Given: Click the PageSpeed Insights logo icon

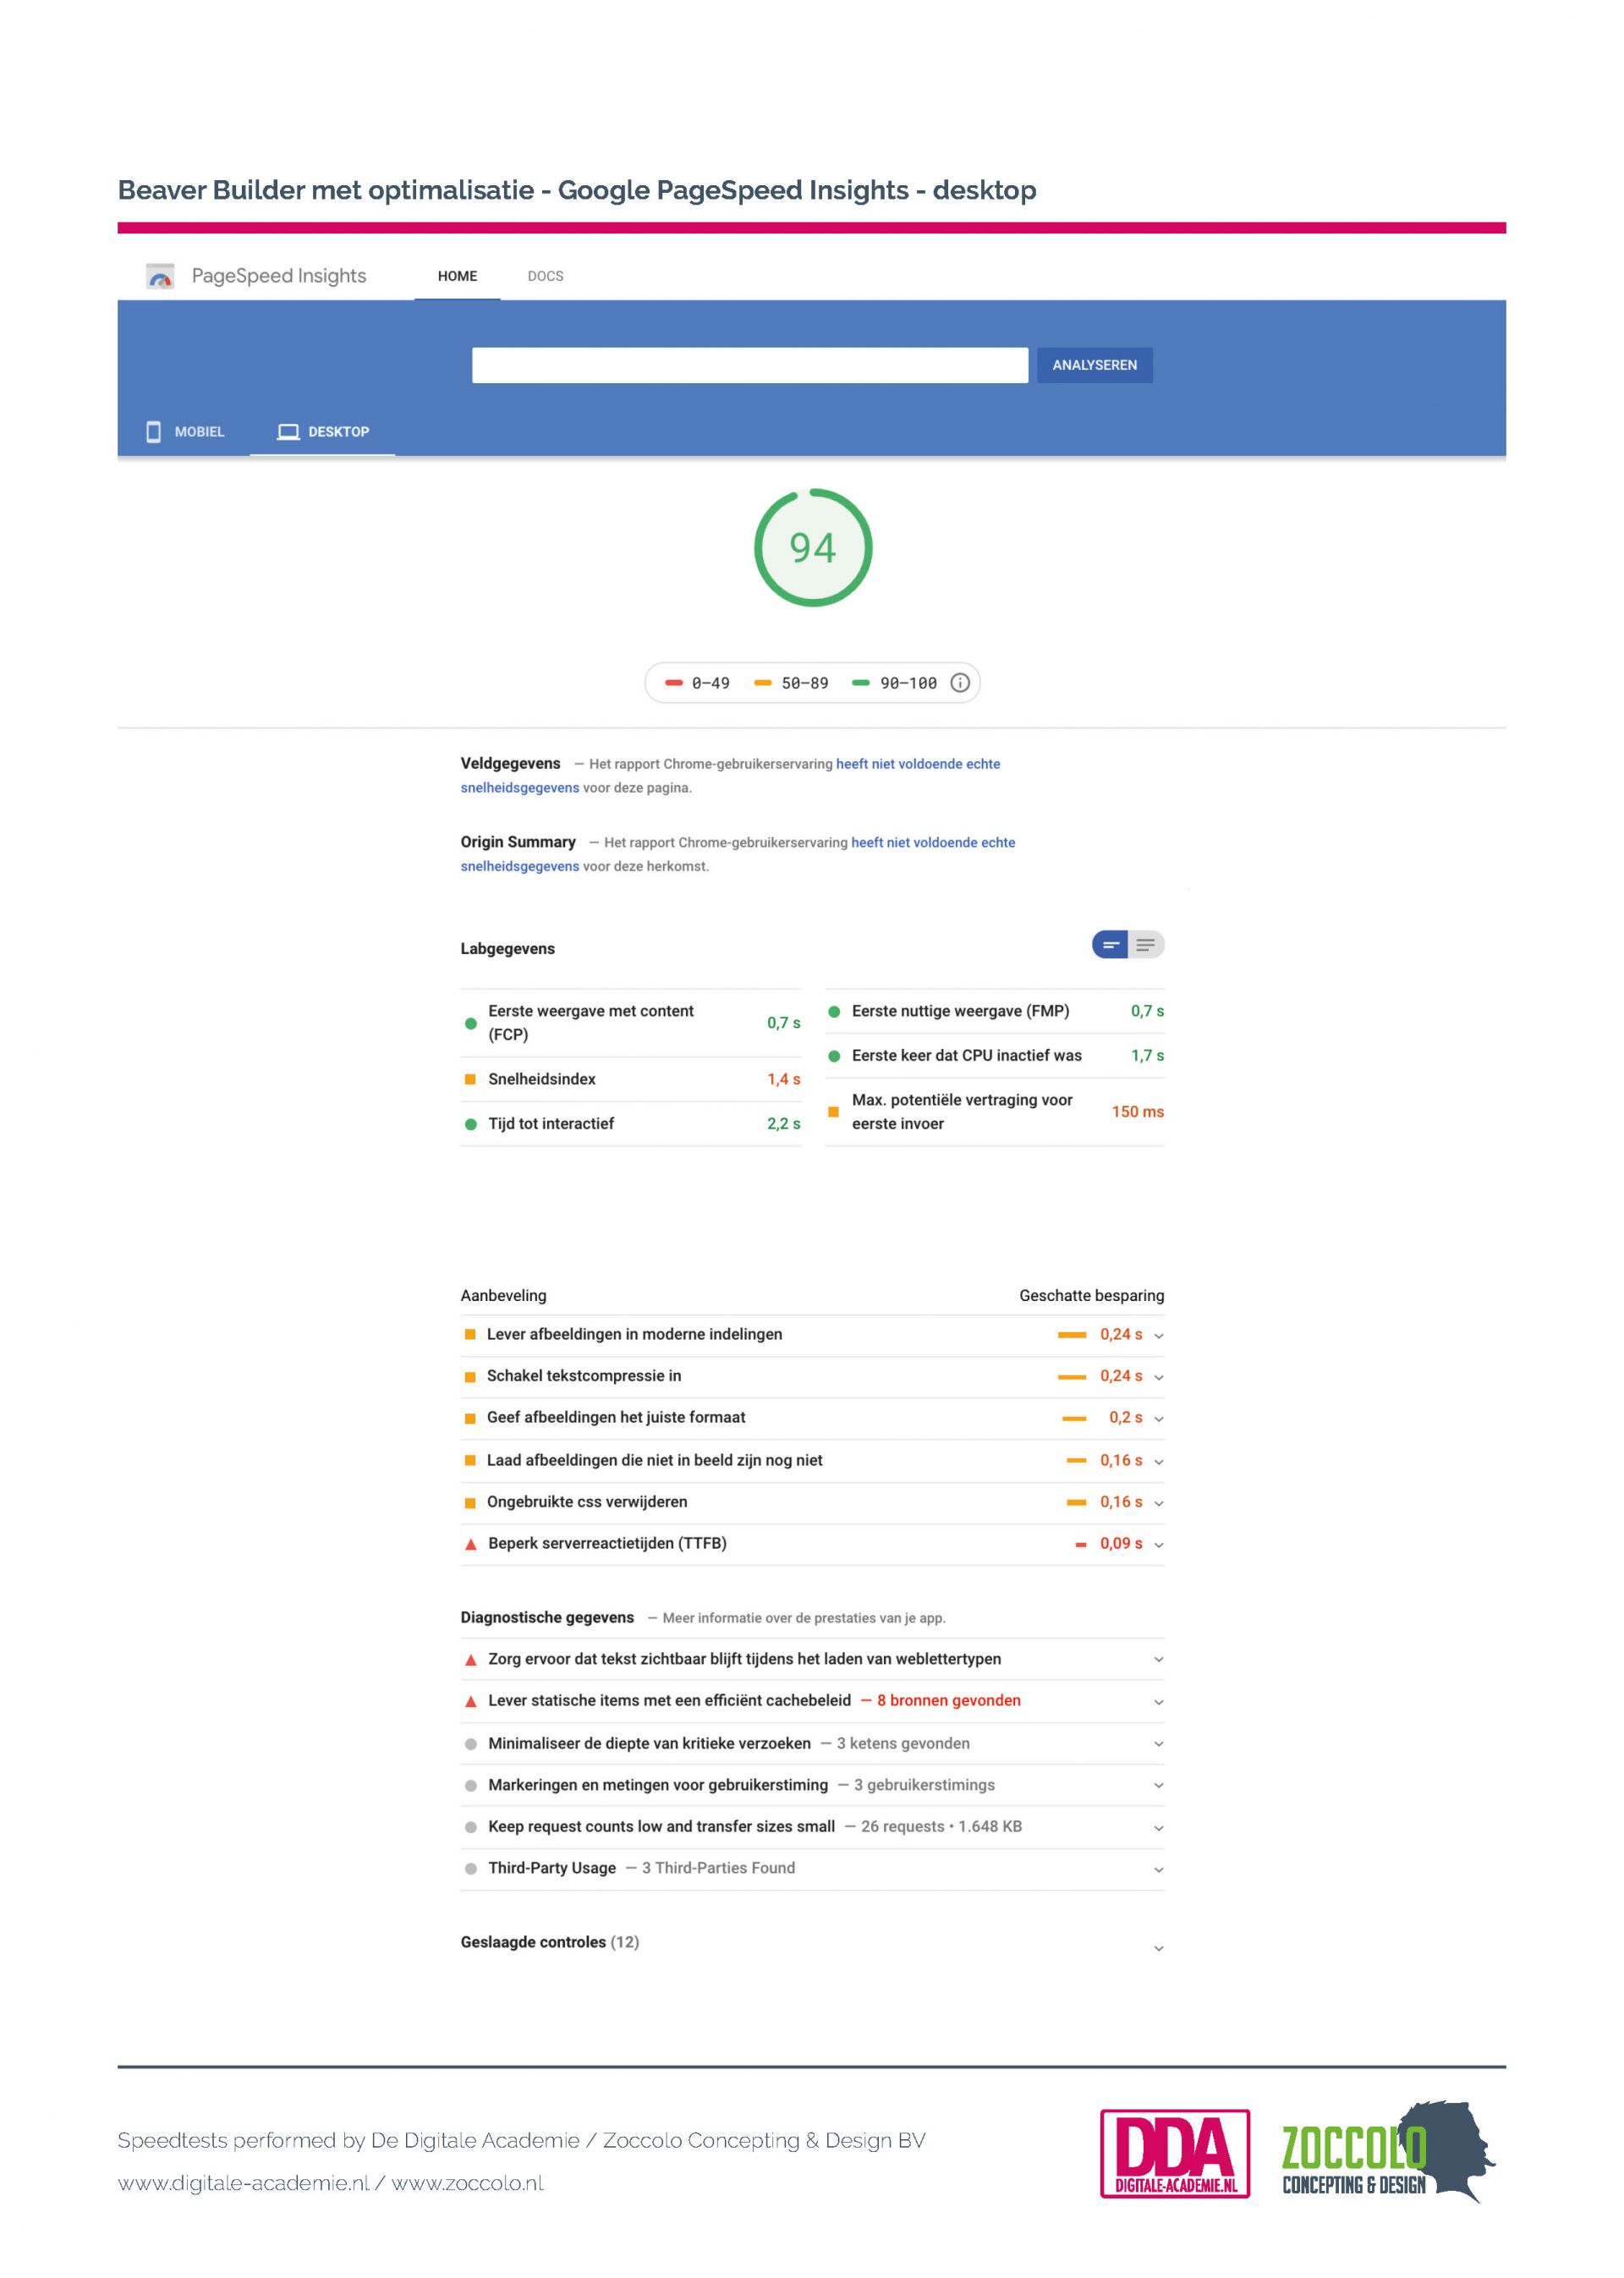Looking at the screenshot, I should [x=160, y=276].
